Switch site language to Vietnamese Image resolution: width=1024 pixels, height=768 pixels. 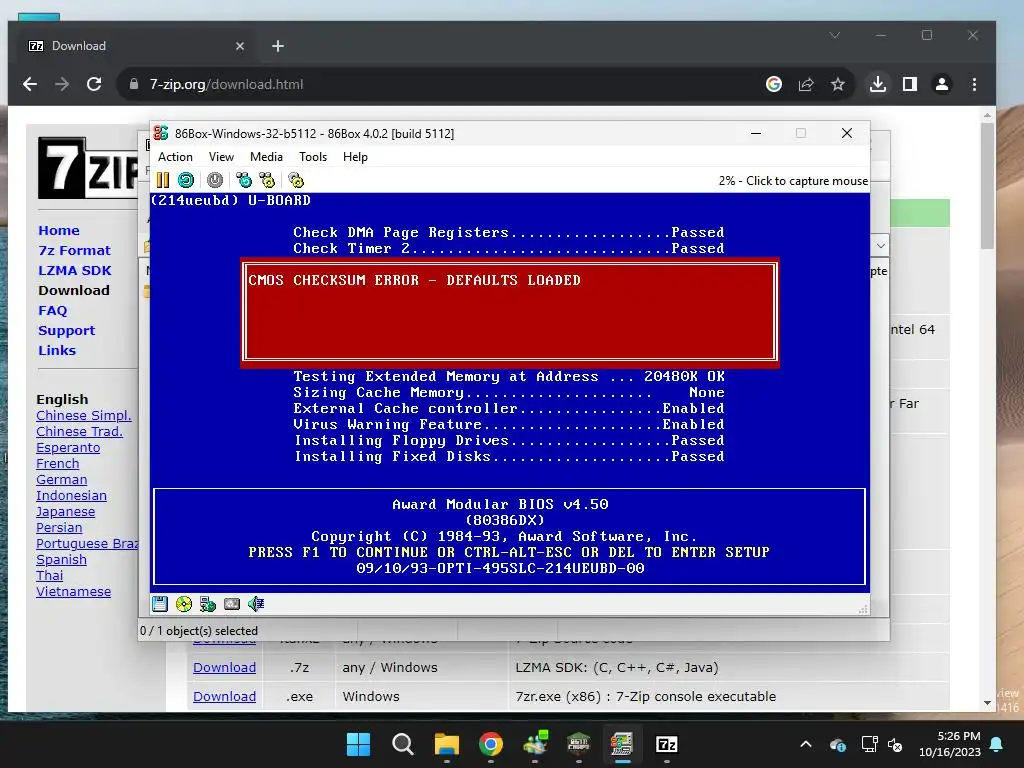(73, 592)
